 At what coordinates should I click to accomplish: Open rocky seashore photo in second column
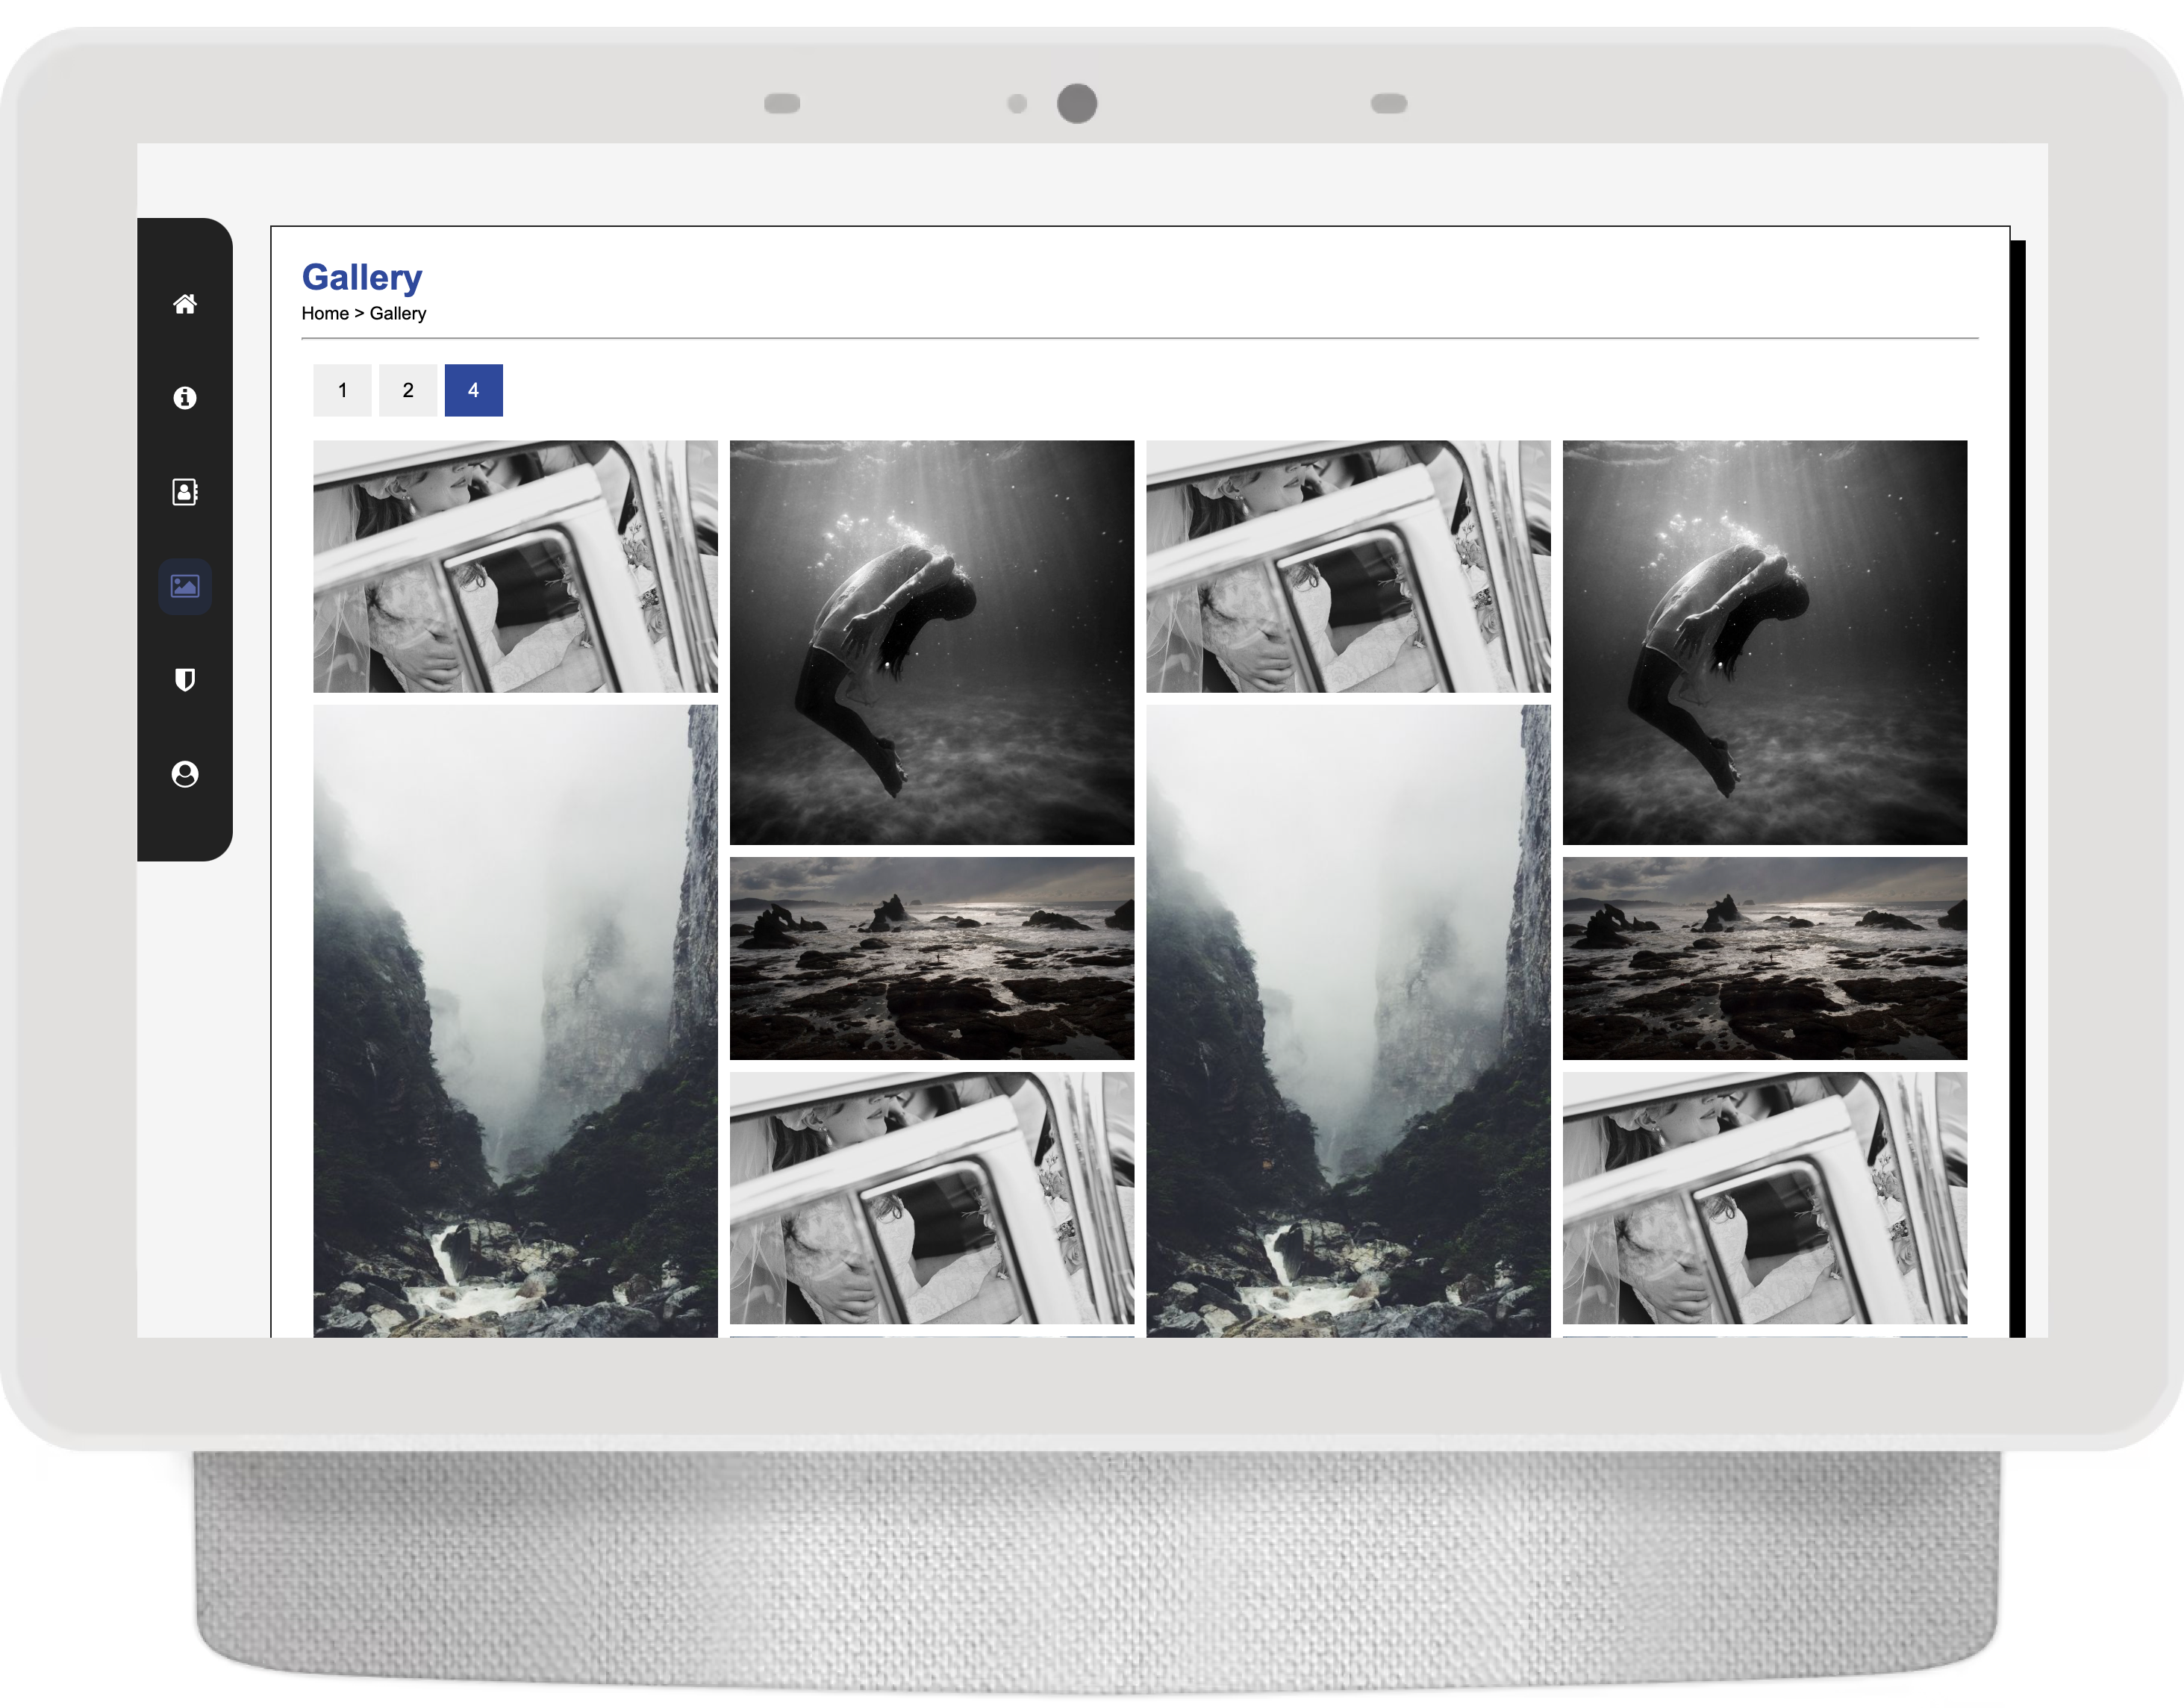931,958
